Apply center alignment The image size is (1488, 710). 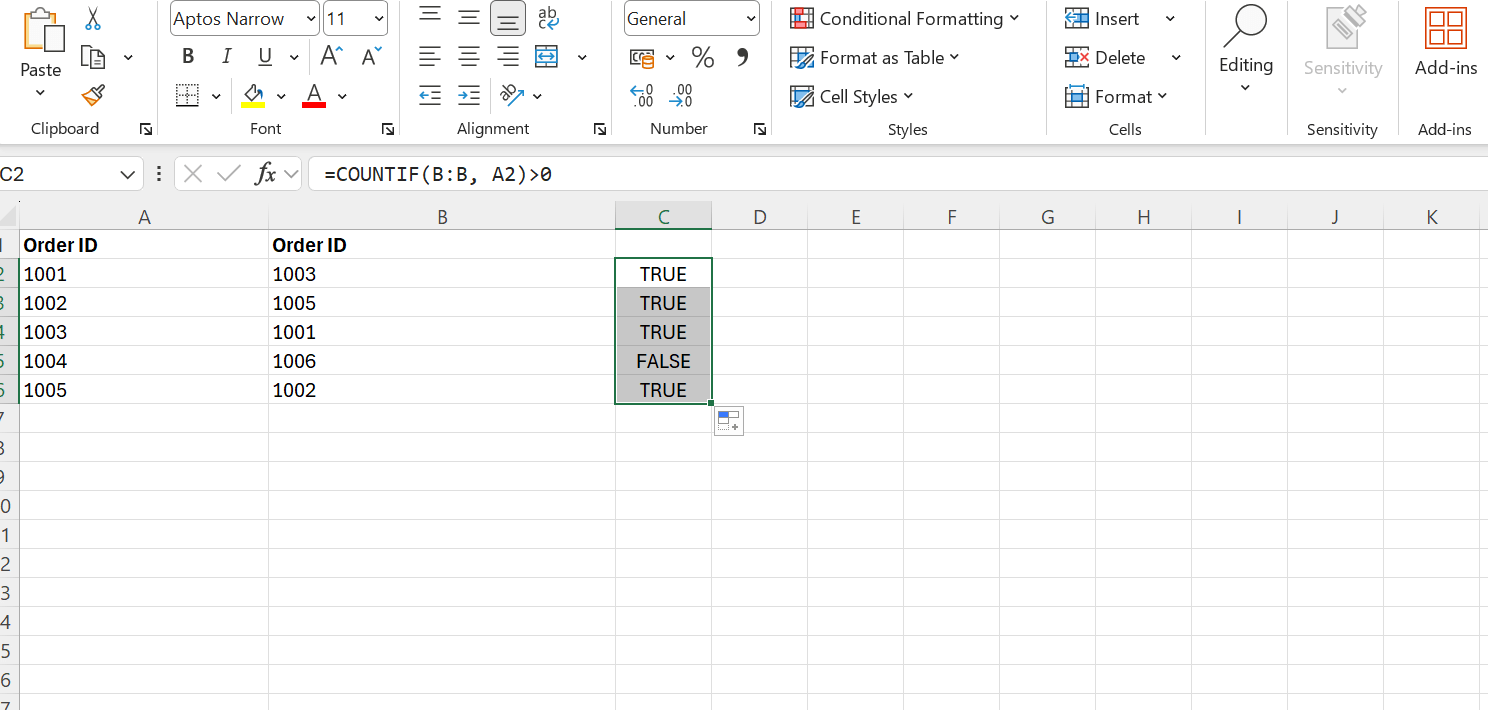tap(469, 57)
